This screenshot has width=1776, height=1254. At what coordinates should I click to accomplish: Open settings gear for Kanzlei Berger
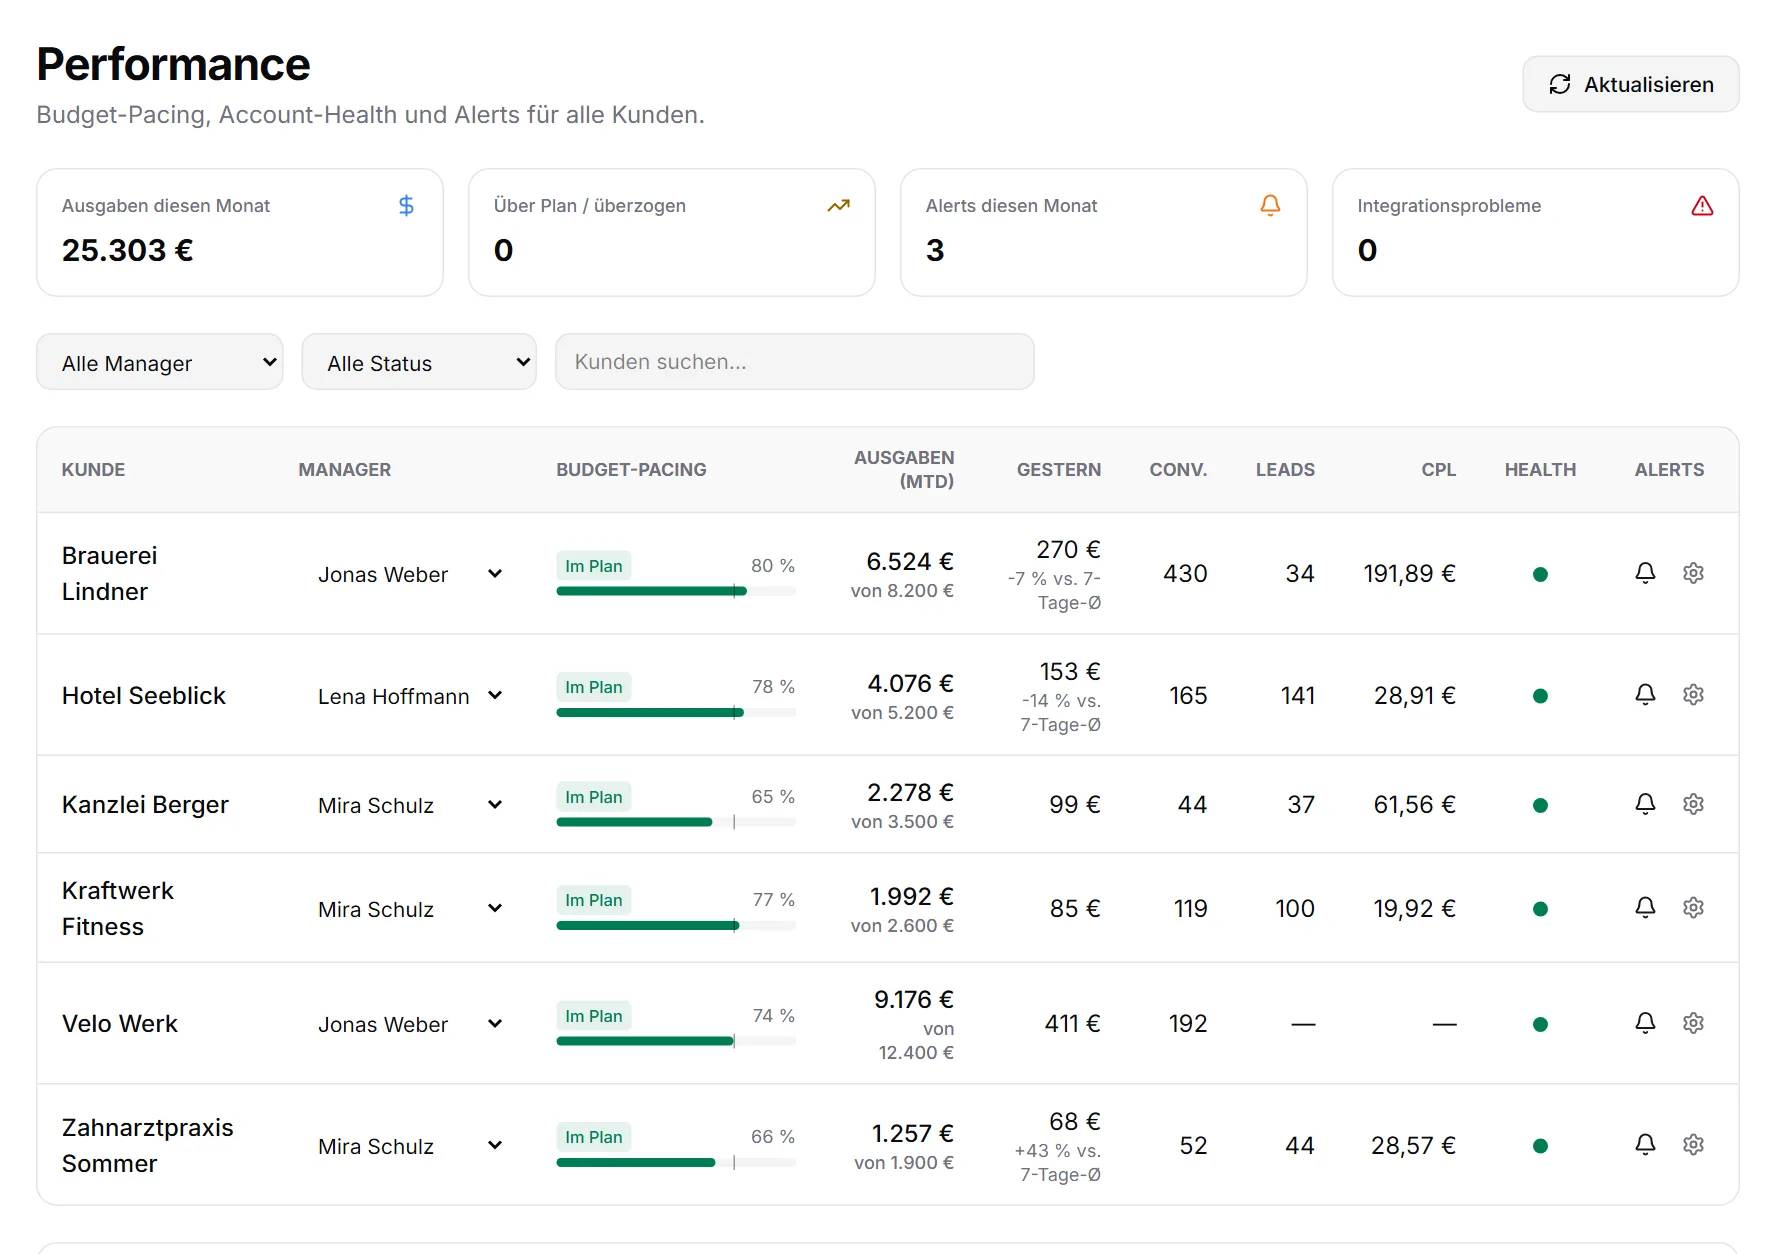tap(1693, 804)
